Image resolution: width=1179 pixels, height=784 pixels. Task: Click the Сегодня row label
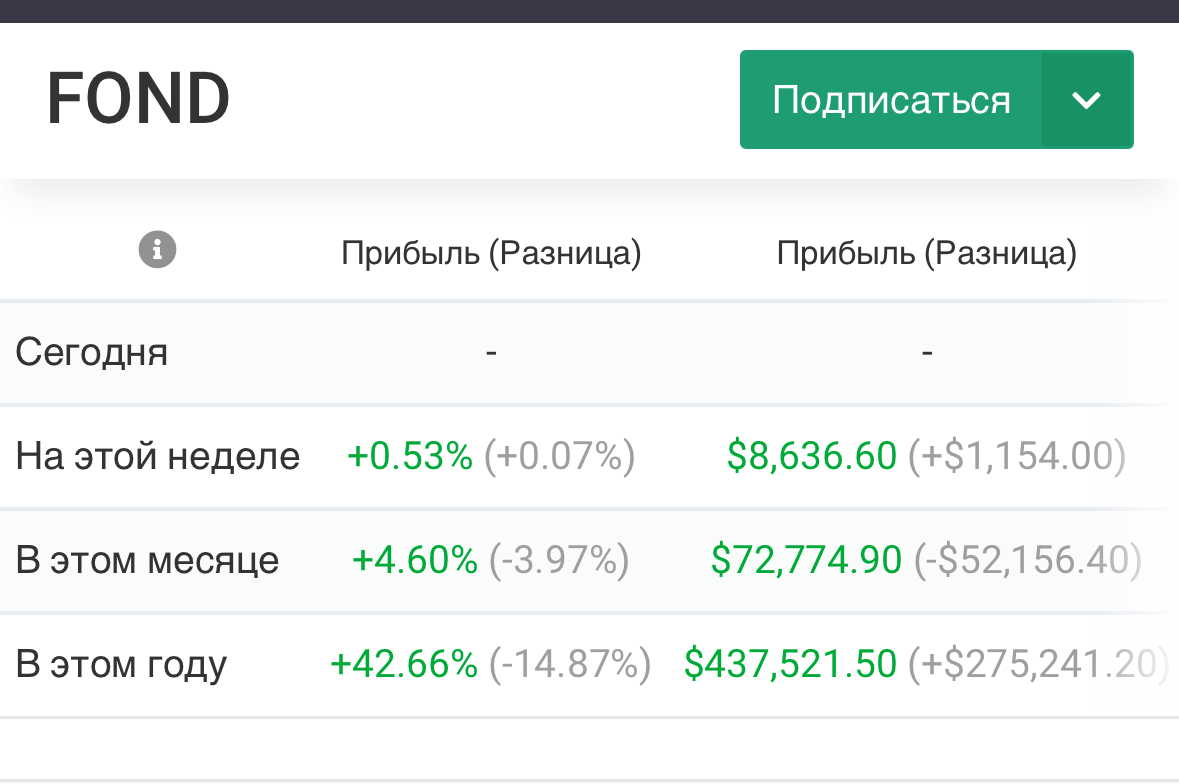pyautogui.click(x=92, y=352)
